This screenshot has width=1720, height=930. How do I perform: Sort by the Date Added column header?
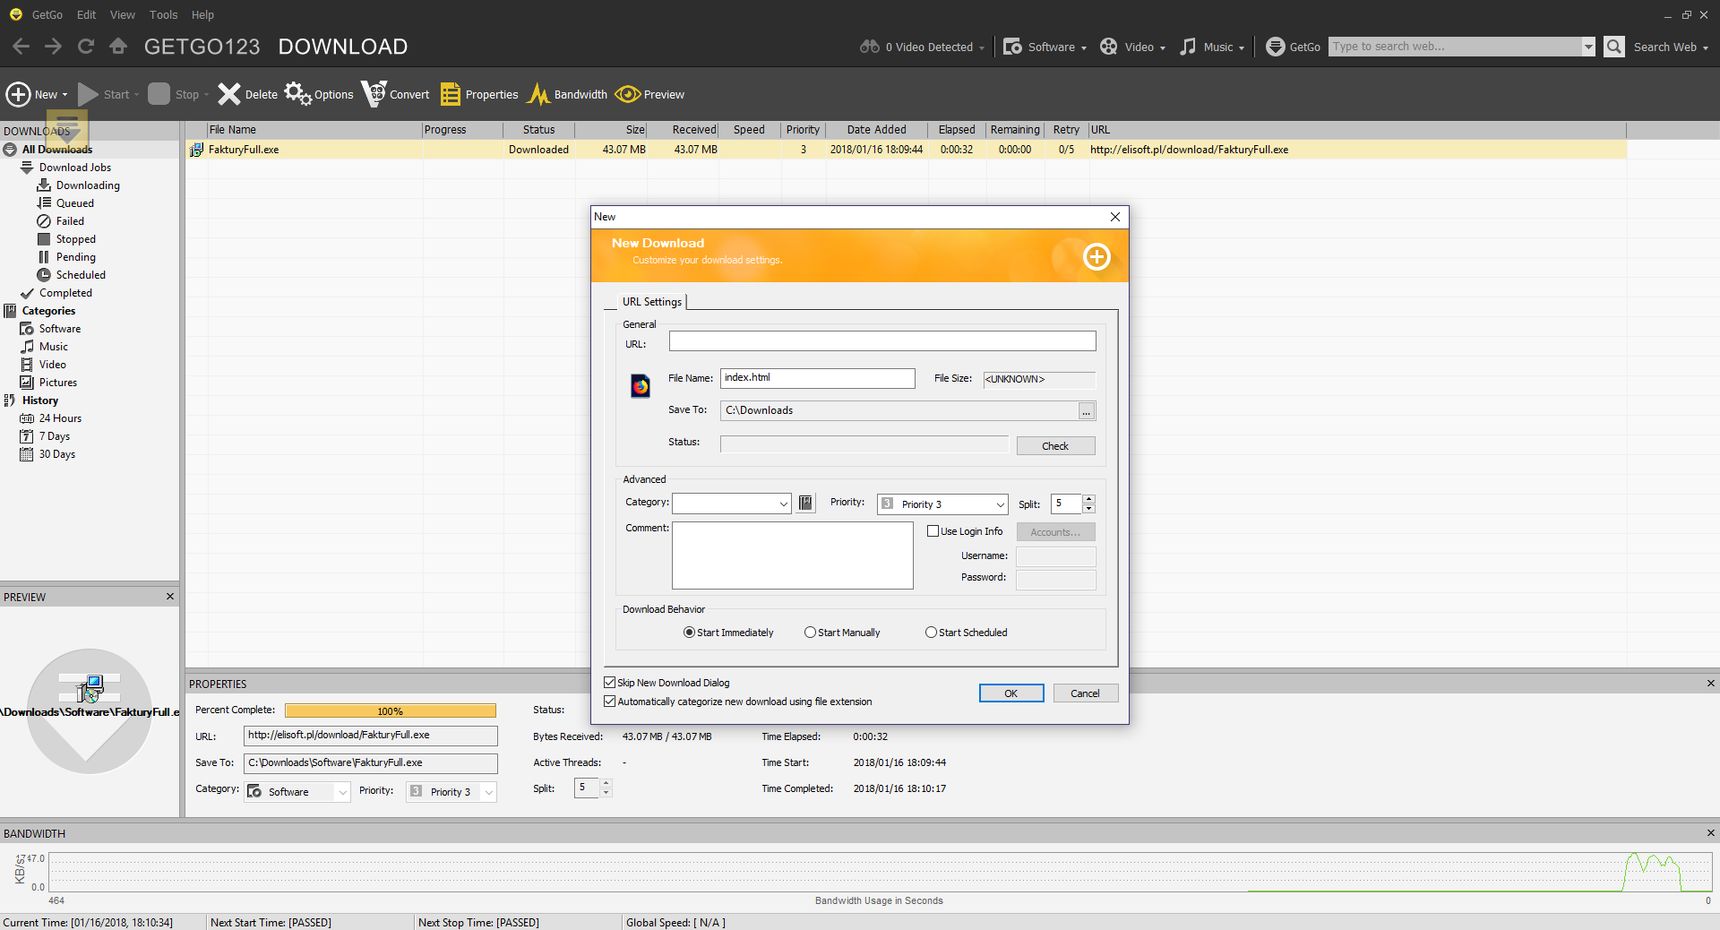click(876, 129)
